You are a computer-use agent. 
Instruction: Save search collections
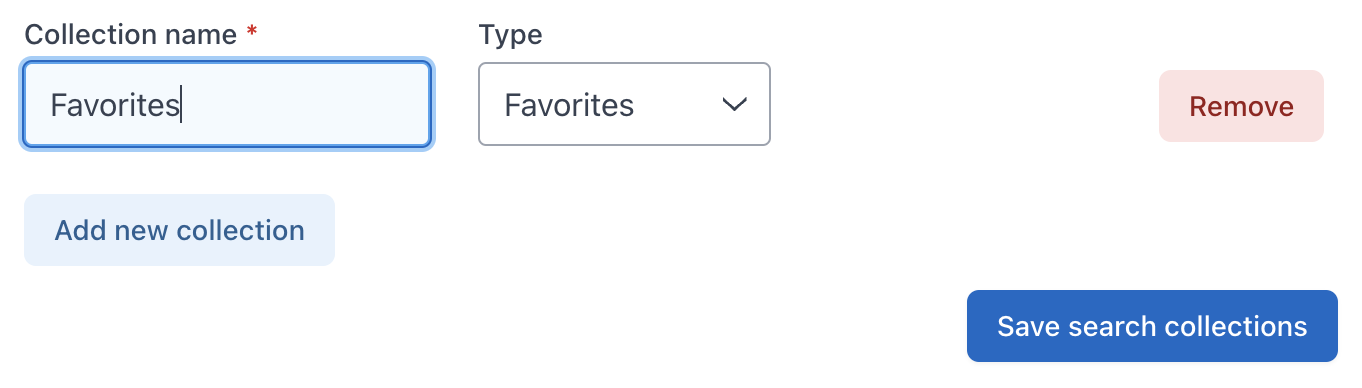[x=1152, y=326]
